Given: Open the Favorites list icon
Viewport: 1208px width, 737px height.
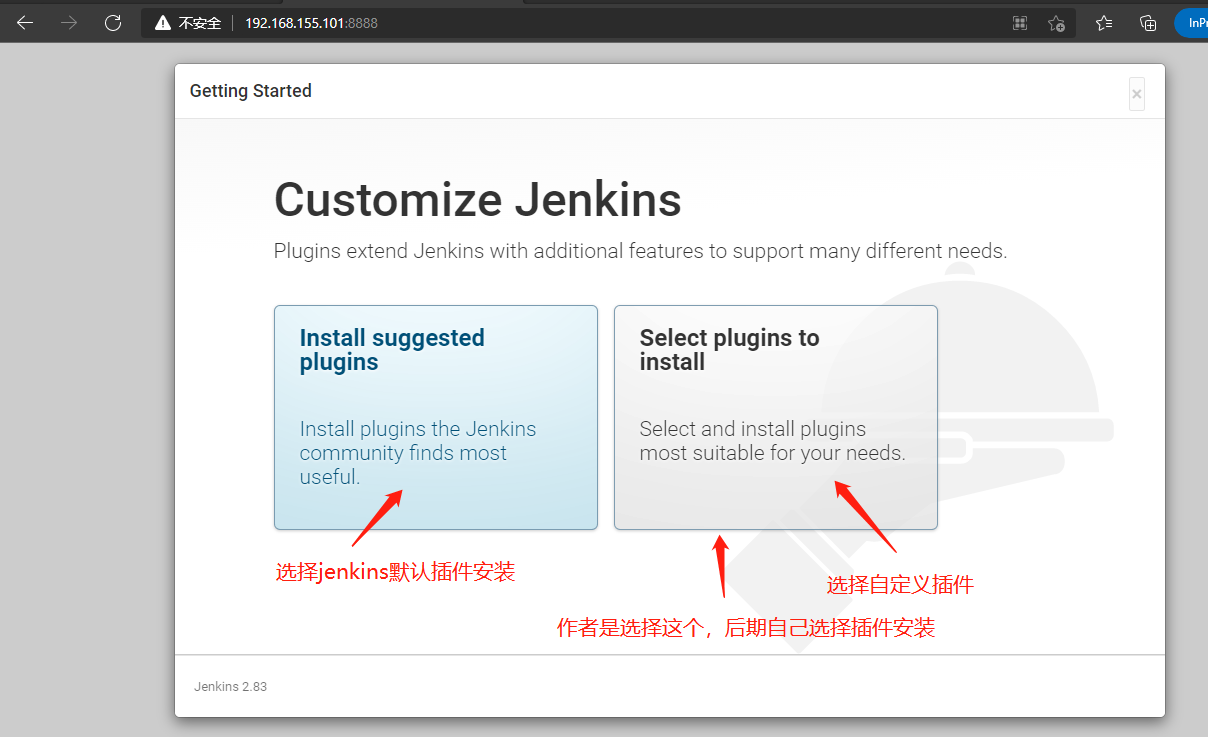Looking at the screenshot, I should (x=1104, y=23).
